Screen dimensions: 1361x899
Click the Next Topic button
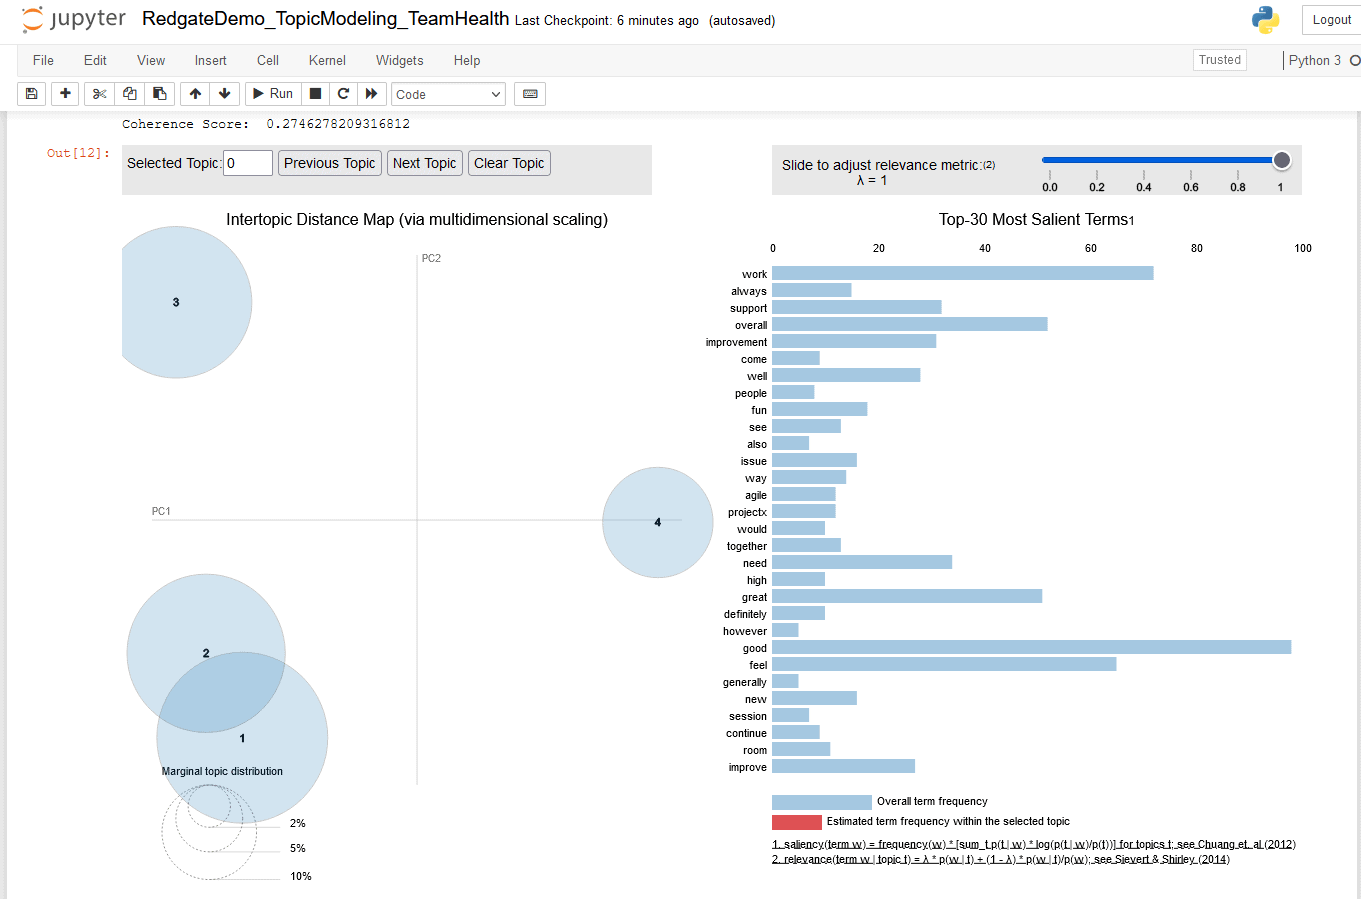[x=424, y=163]
